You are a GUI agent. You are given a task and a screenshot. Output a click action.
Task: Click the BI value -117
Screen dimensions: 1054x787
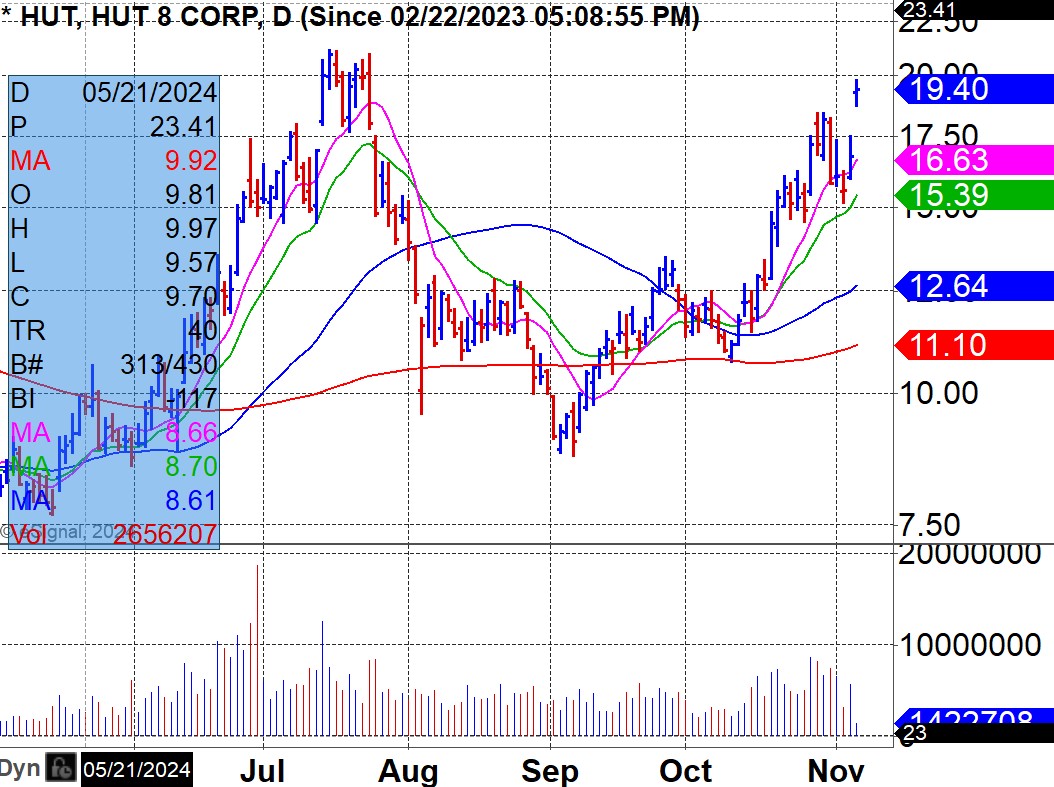(x=192, y=399)
